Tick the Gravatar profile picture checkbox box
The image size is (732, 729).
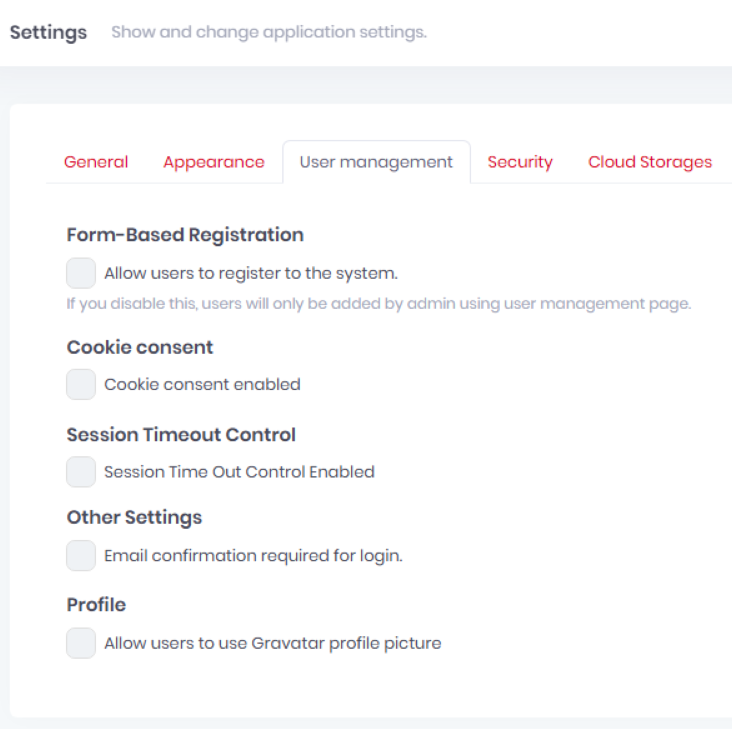[x=81, y=643]
